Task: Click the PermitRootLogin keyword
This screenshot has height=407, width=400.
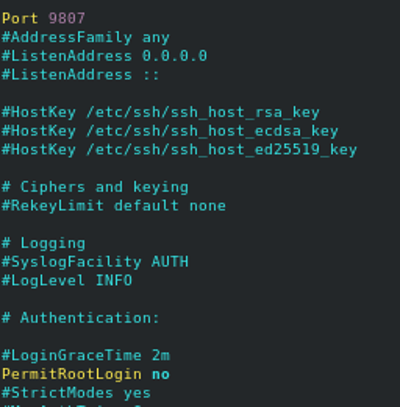Action: coord(72,374)
